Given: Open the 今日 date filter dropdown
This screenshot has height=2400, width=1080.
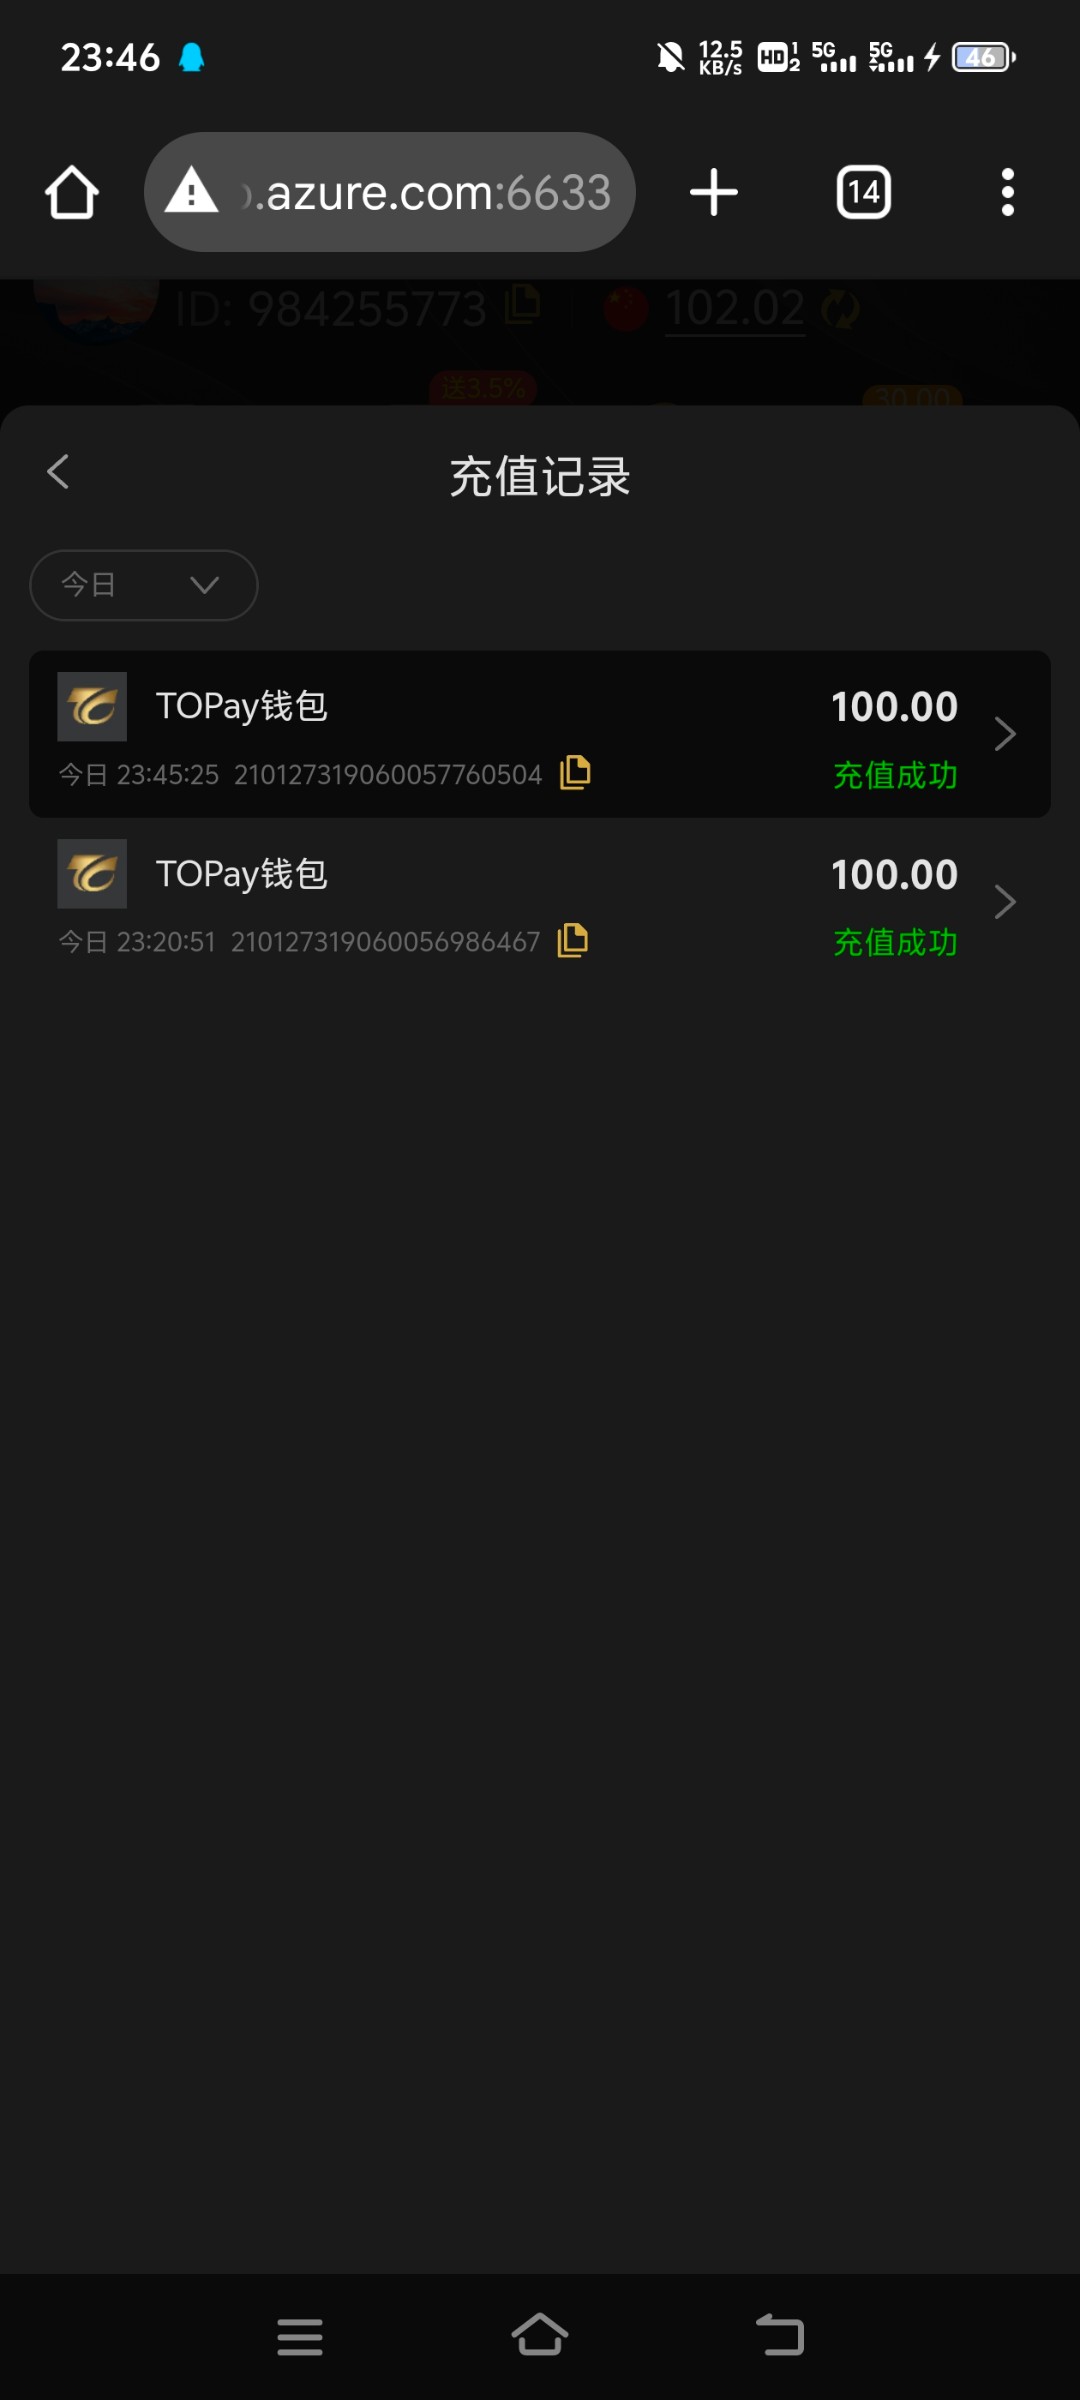Looking at the screenshot, I should (x=144, y=585).
